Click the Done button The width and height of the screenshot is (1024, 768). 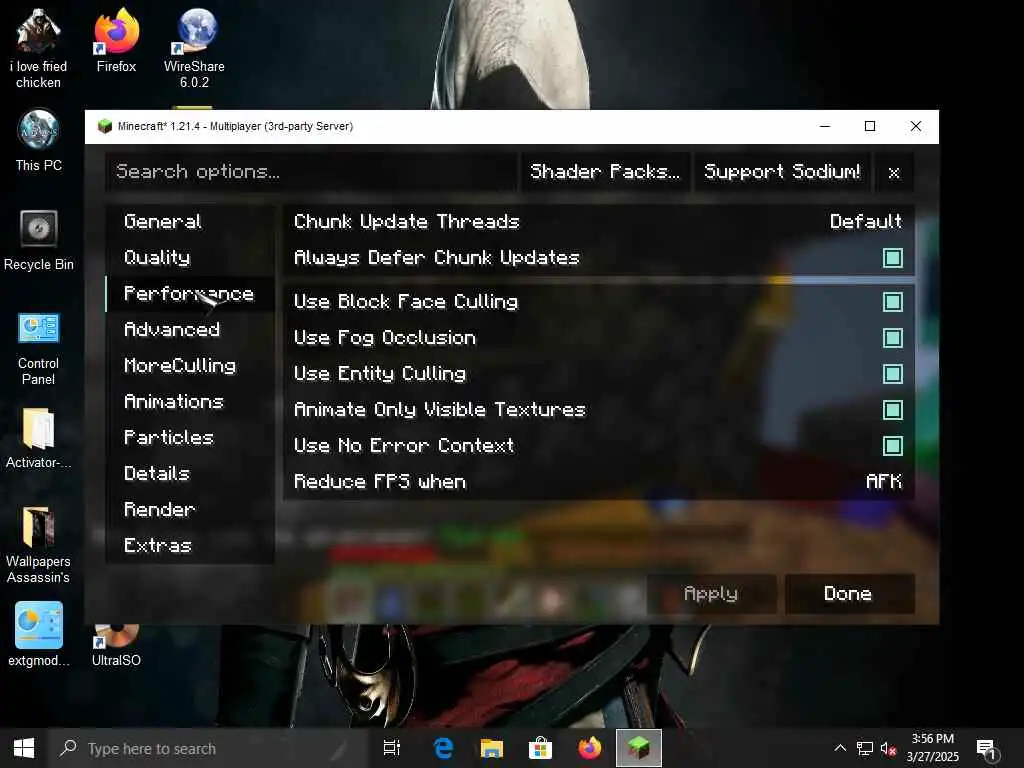pyautogui.click(x=848, y=594)
